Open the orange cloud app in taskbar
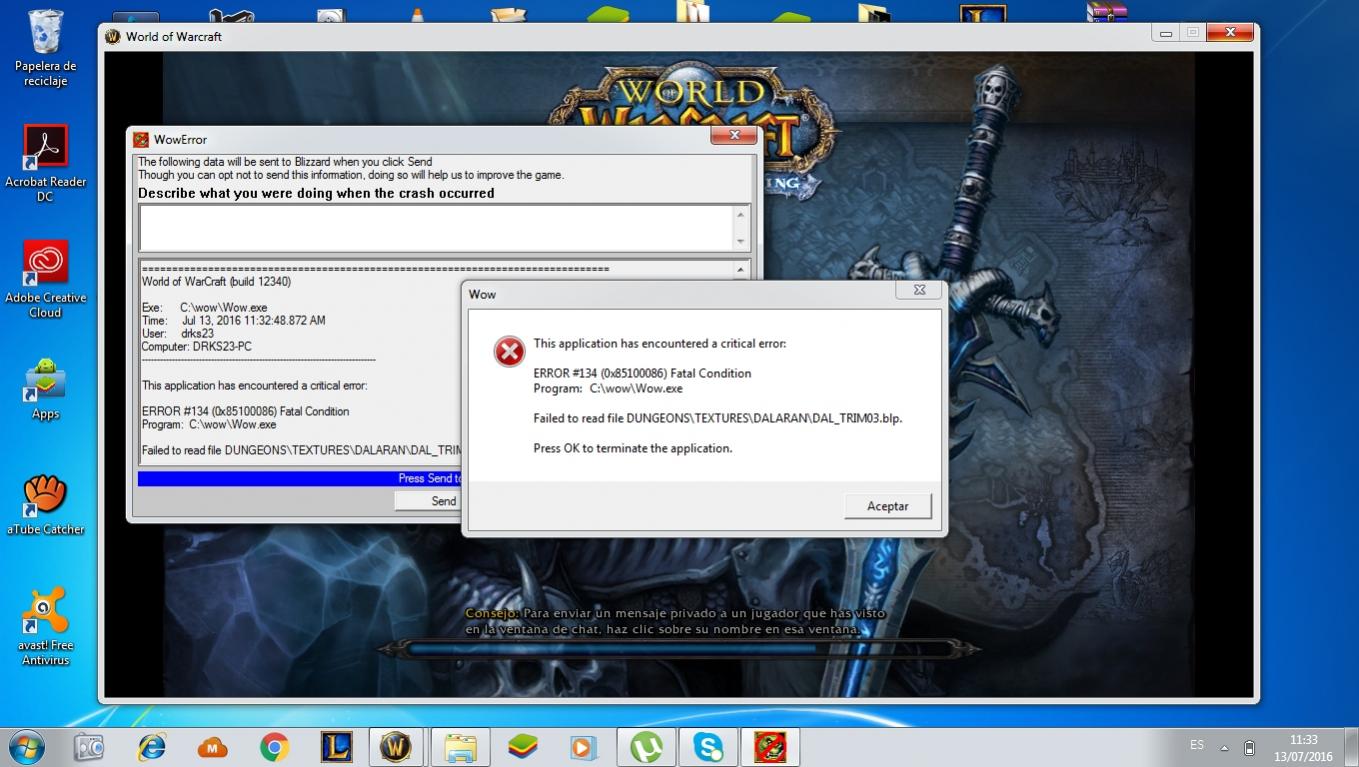The width and height of the screenshot is (1359, 767). click(213, 747)
